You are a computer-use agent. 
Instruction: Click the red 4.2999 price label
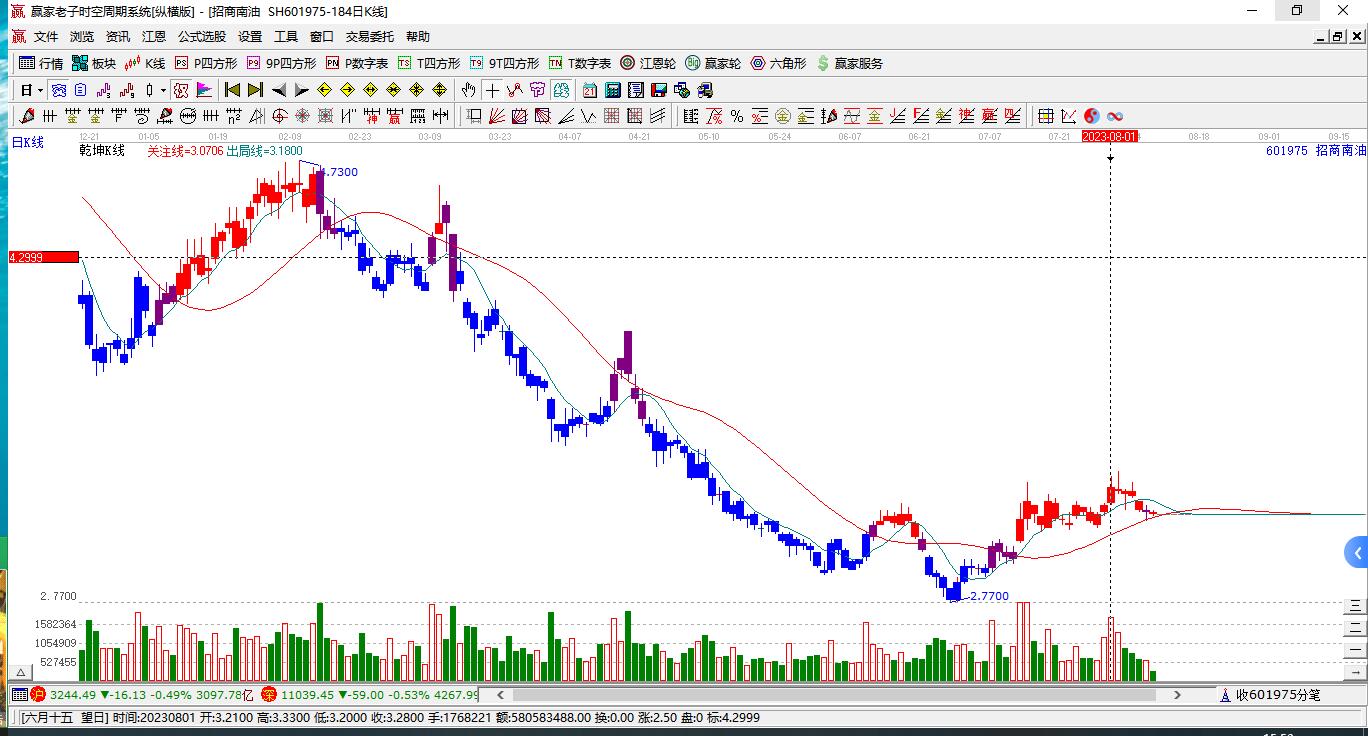43,257
